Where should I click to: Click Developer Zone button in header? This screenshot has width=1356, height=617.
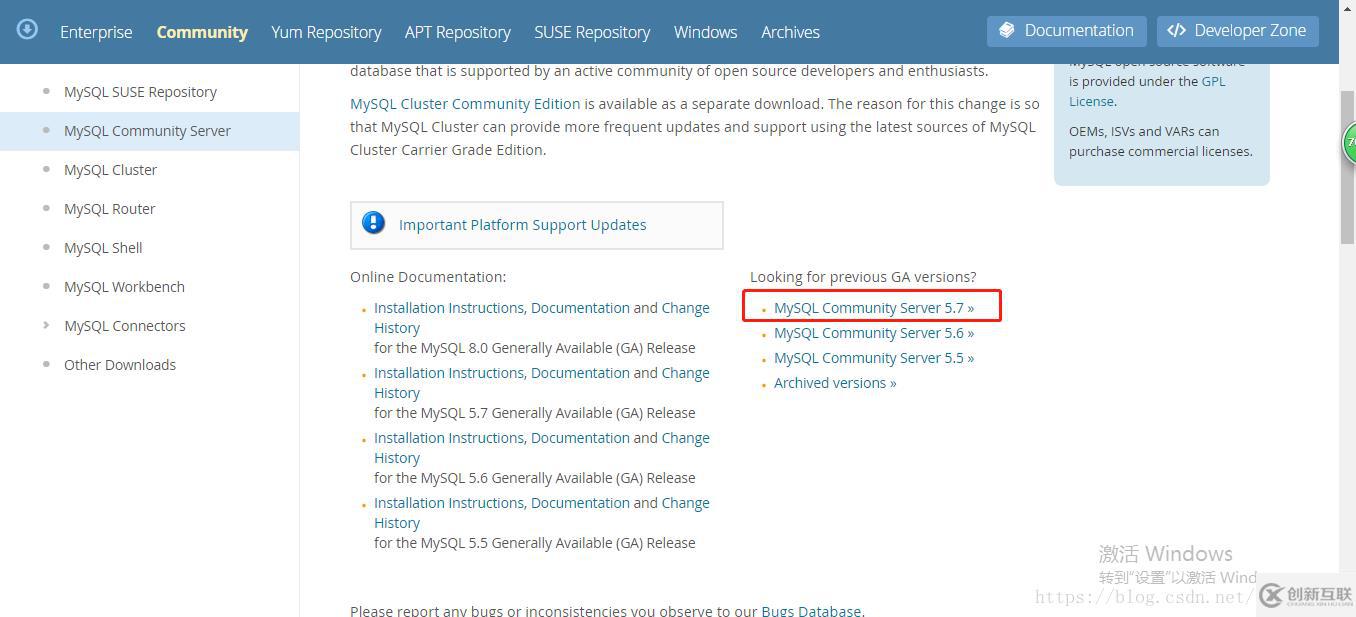point(1237,31)
